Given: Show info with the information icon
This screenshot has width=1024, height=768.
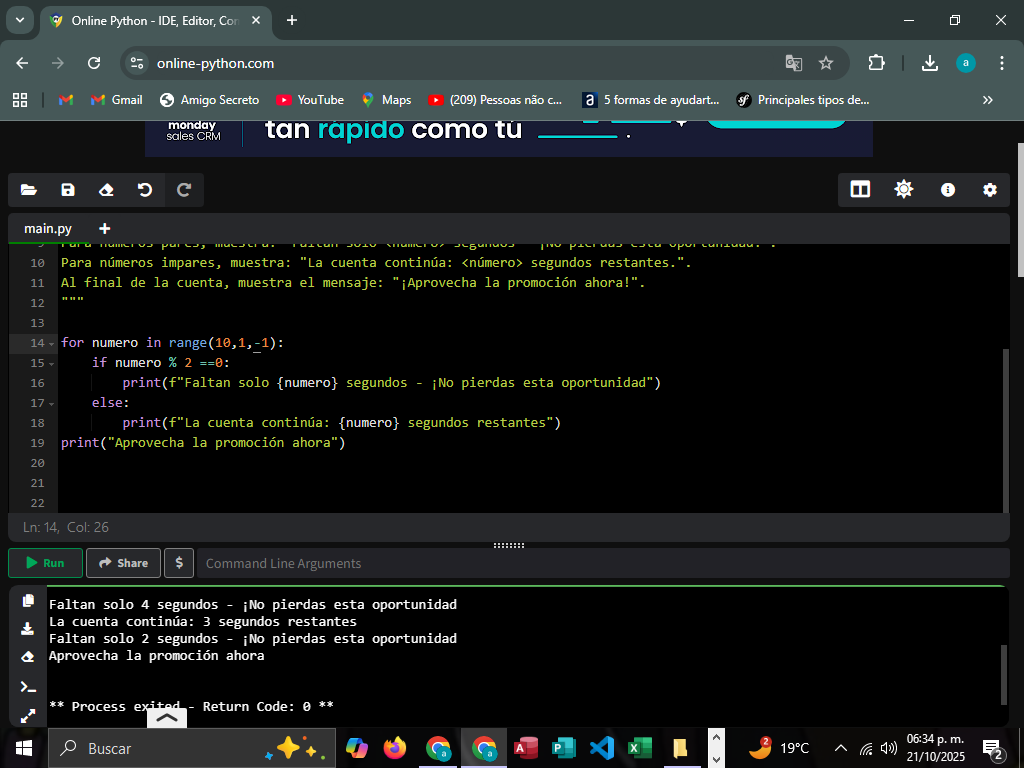Looking at the screenshot, I should tap(947, 190).
